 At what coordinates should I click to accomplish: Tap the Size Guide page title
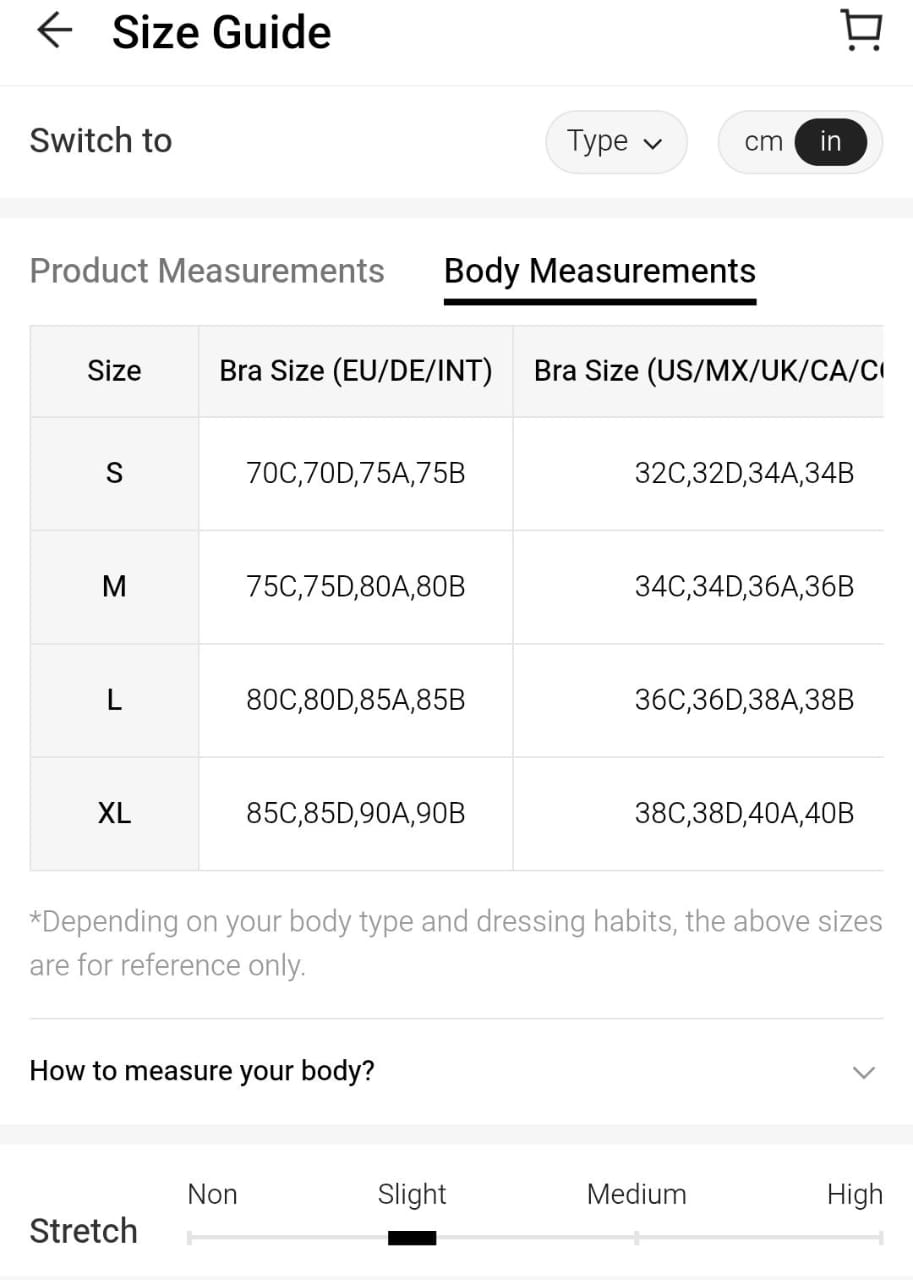[221, 32]
